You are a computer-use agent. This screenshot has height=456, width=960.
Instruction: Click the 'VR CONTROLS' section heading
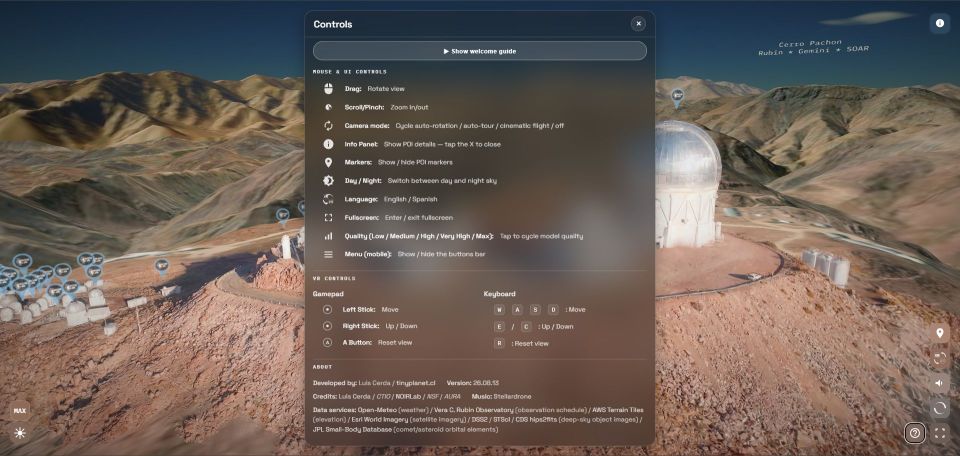(334, 278)
